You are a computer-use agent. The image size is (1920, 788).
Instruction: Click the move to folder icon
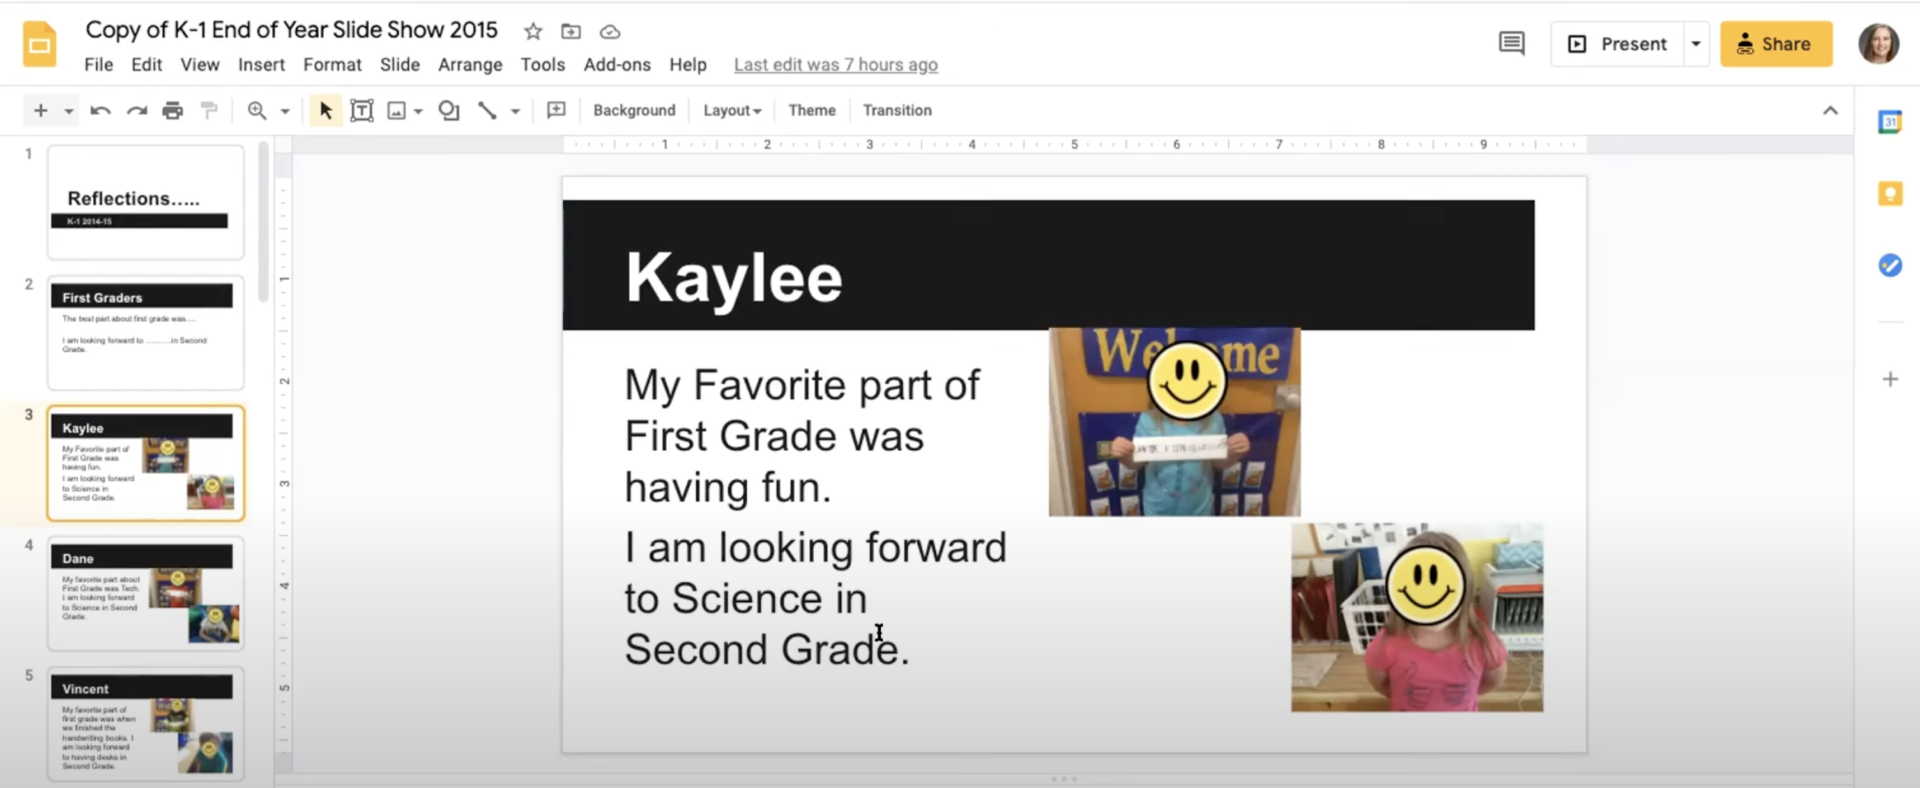click(x=571, y=32)
